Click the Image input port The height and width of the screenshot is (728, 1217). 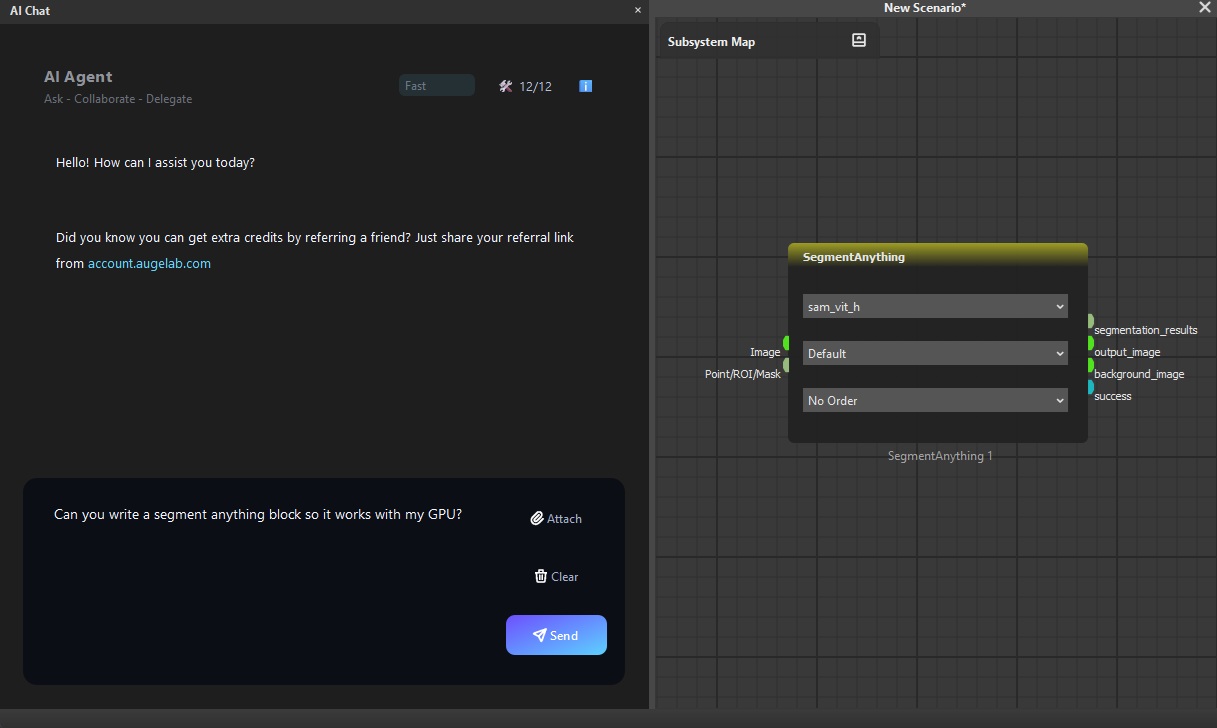tap(786, 343)
